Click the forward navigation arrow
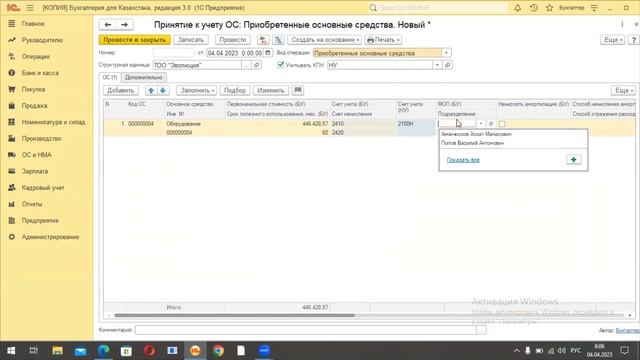Screen dimensions: 640x360 point(124,25)
